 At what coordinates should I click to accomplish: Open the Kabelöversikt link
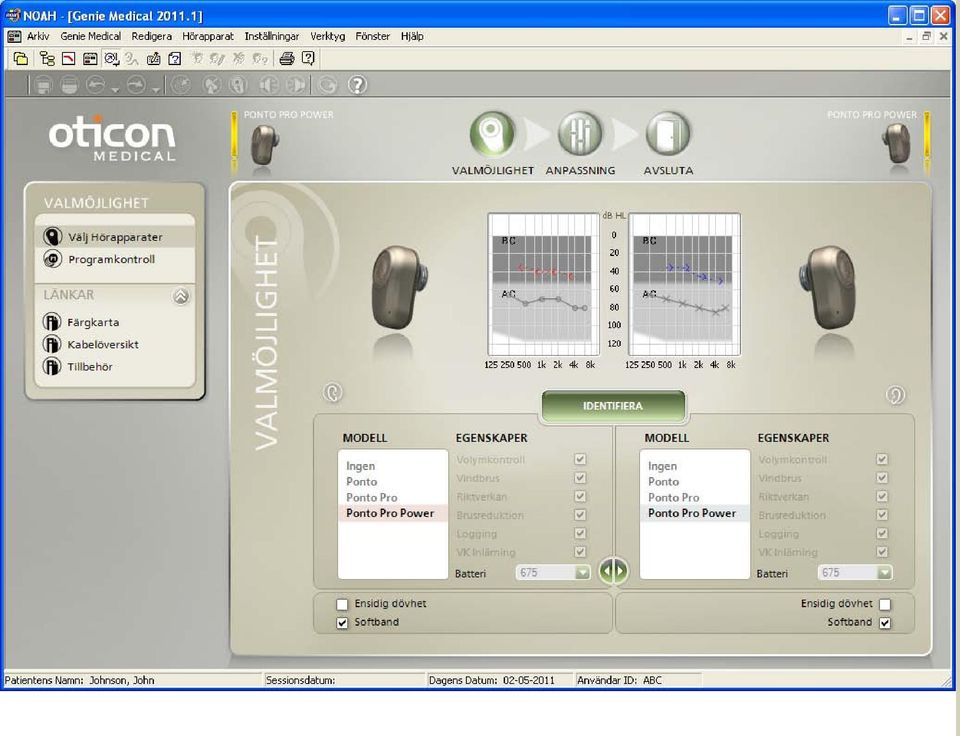point(91,344)
